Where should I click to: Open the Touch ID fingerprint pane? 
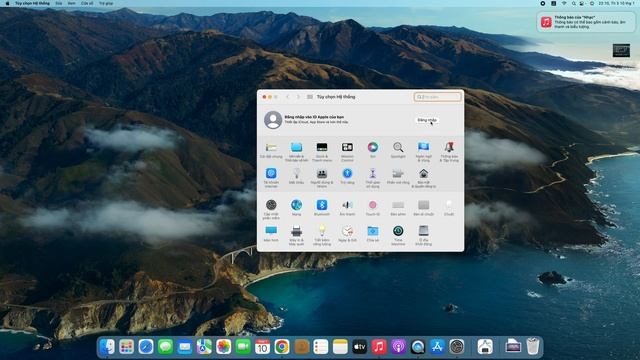[372, 204]
